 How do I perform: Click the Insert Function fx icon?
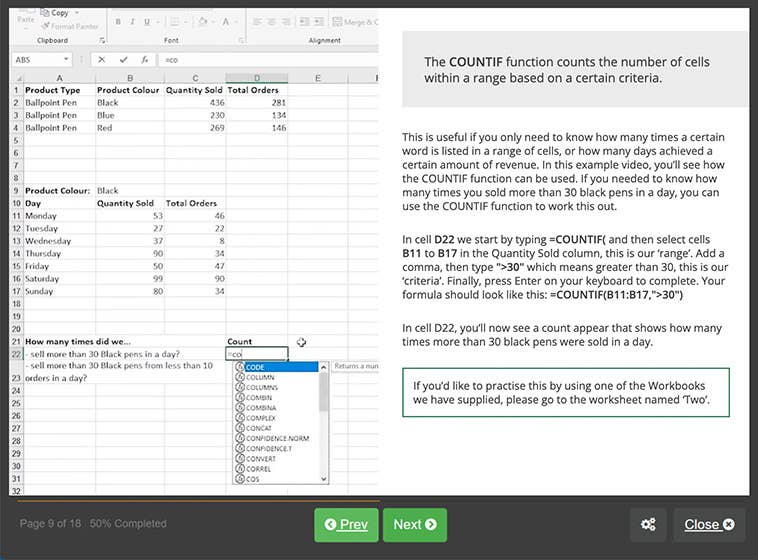(145, 60)
